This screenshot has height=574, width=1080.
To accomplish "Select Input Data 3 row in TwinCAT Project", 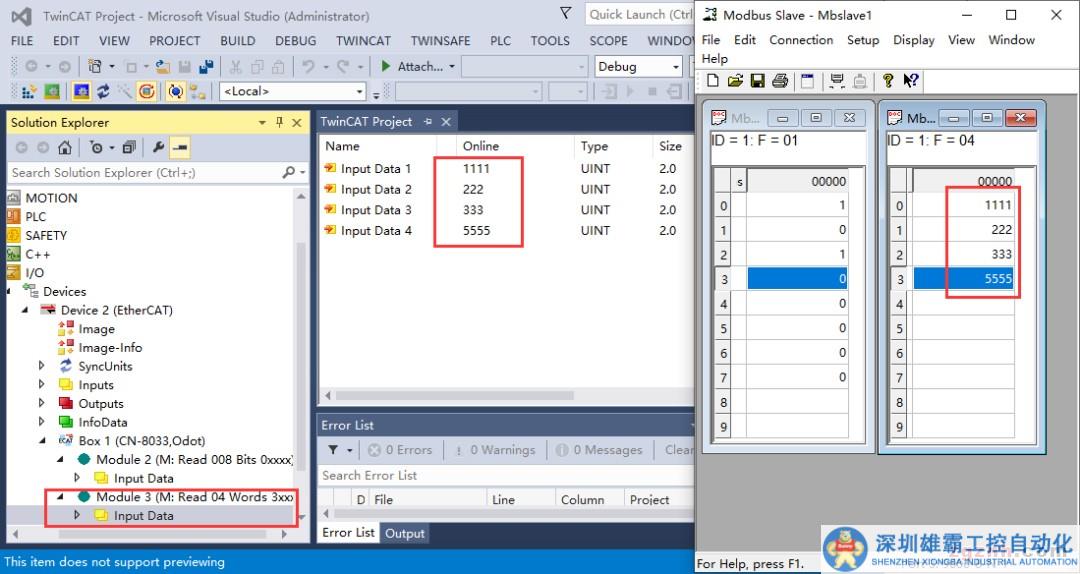I will pos(375,210).
